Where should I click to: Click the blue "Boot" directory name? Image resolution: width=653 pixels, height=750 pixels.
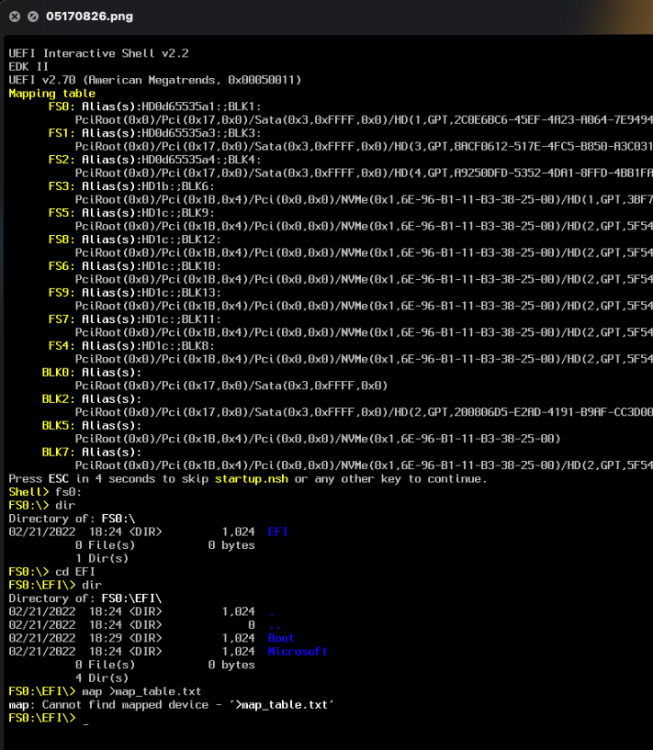coord(281,638)
